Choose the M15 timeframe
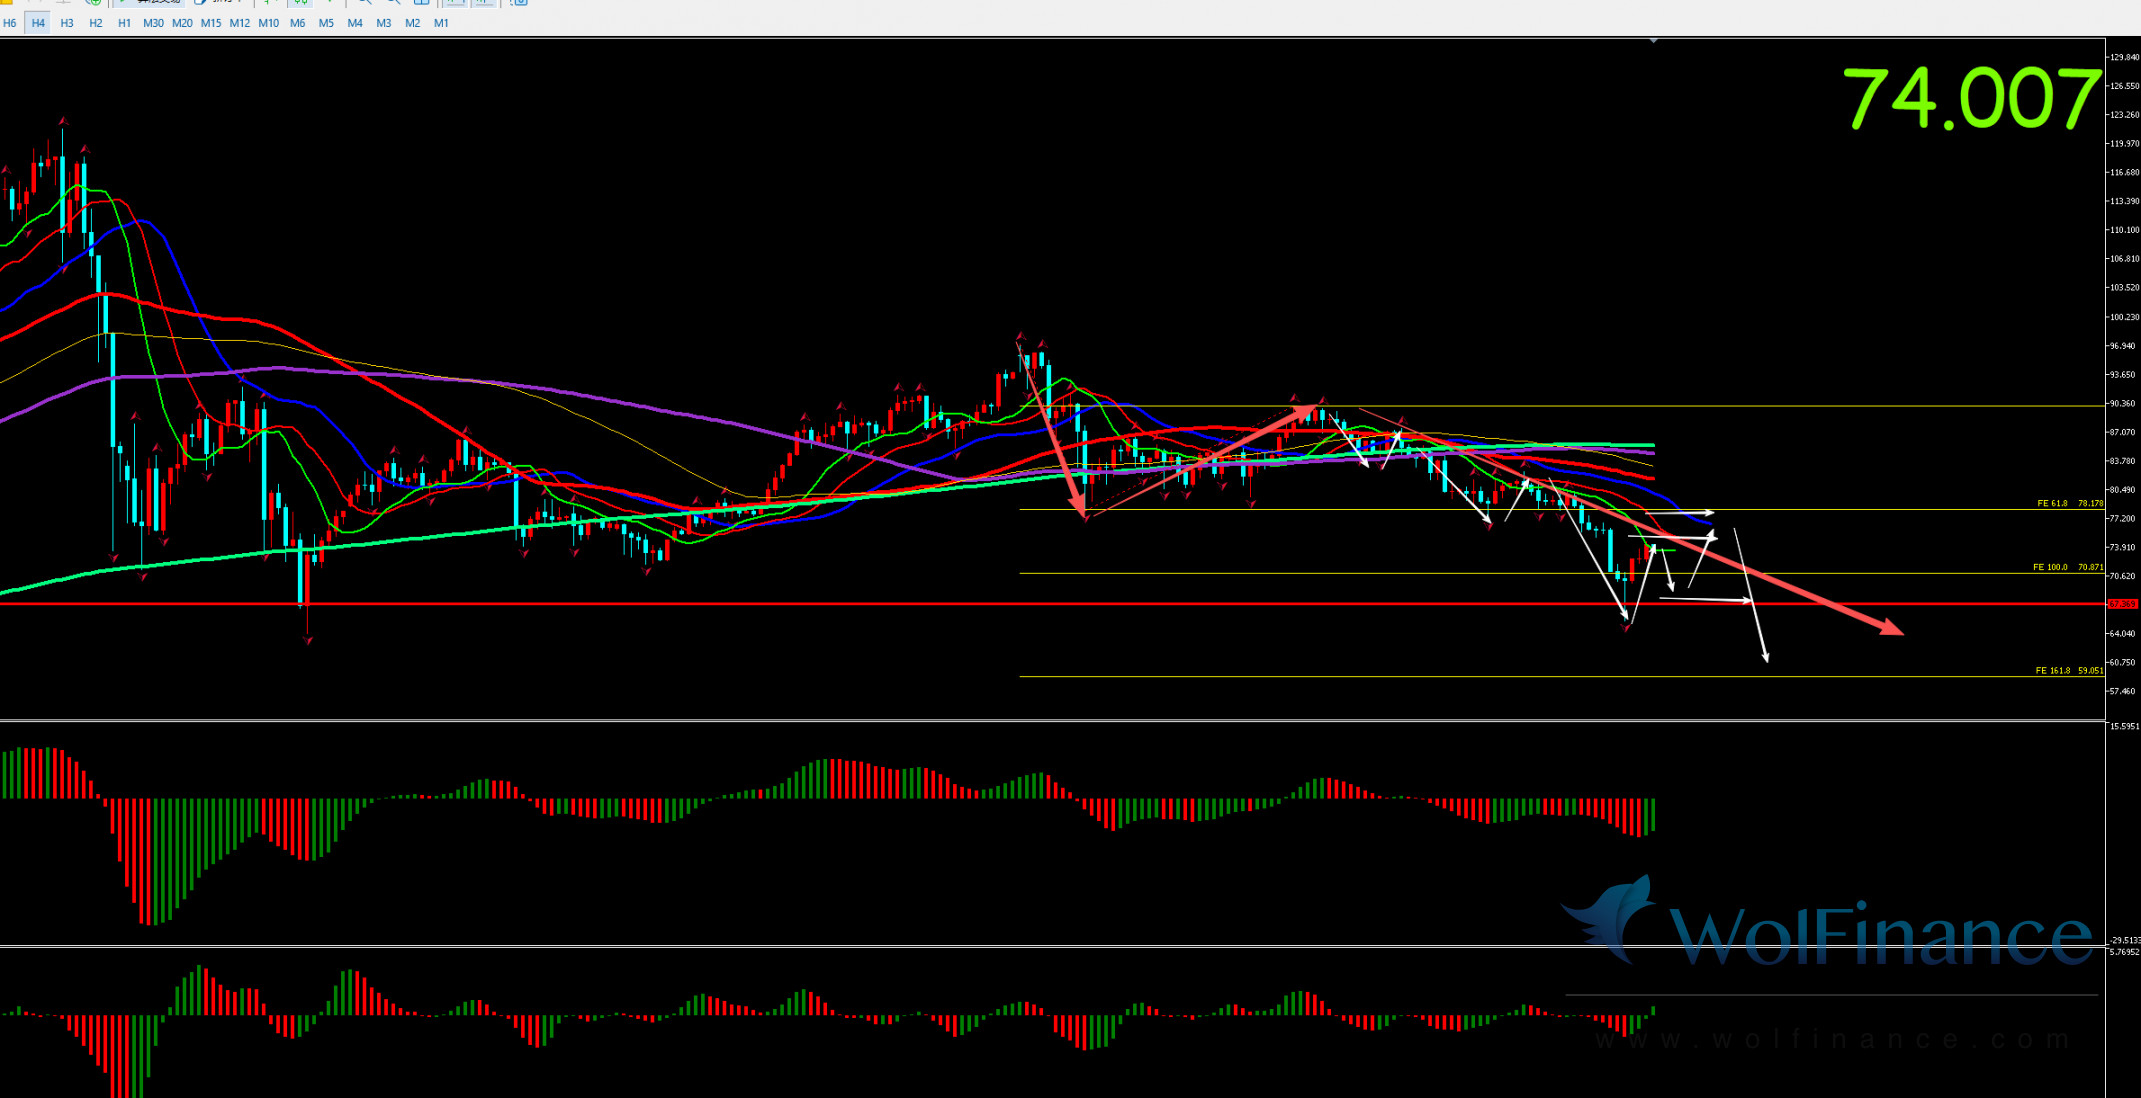Viewport: 2141px width, 1098px height. coord(211,23)
